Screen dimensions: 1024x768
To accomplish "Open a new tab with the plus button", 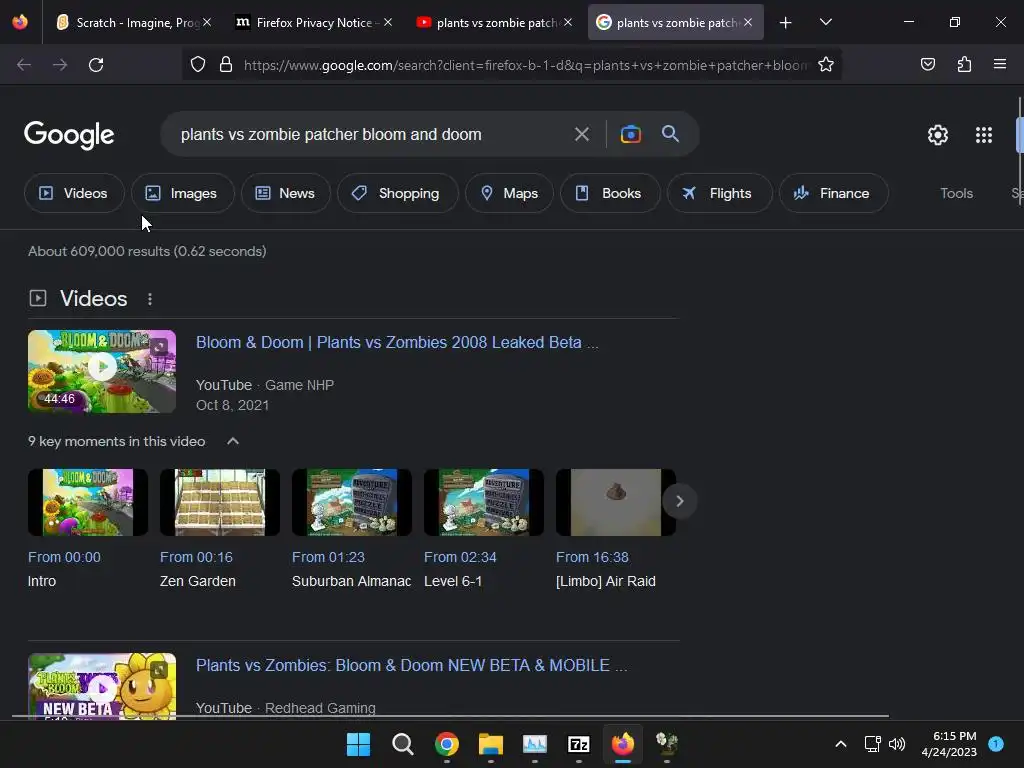I will click(x=785, y=23).
